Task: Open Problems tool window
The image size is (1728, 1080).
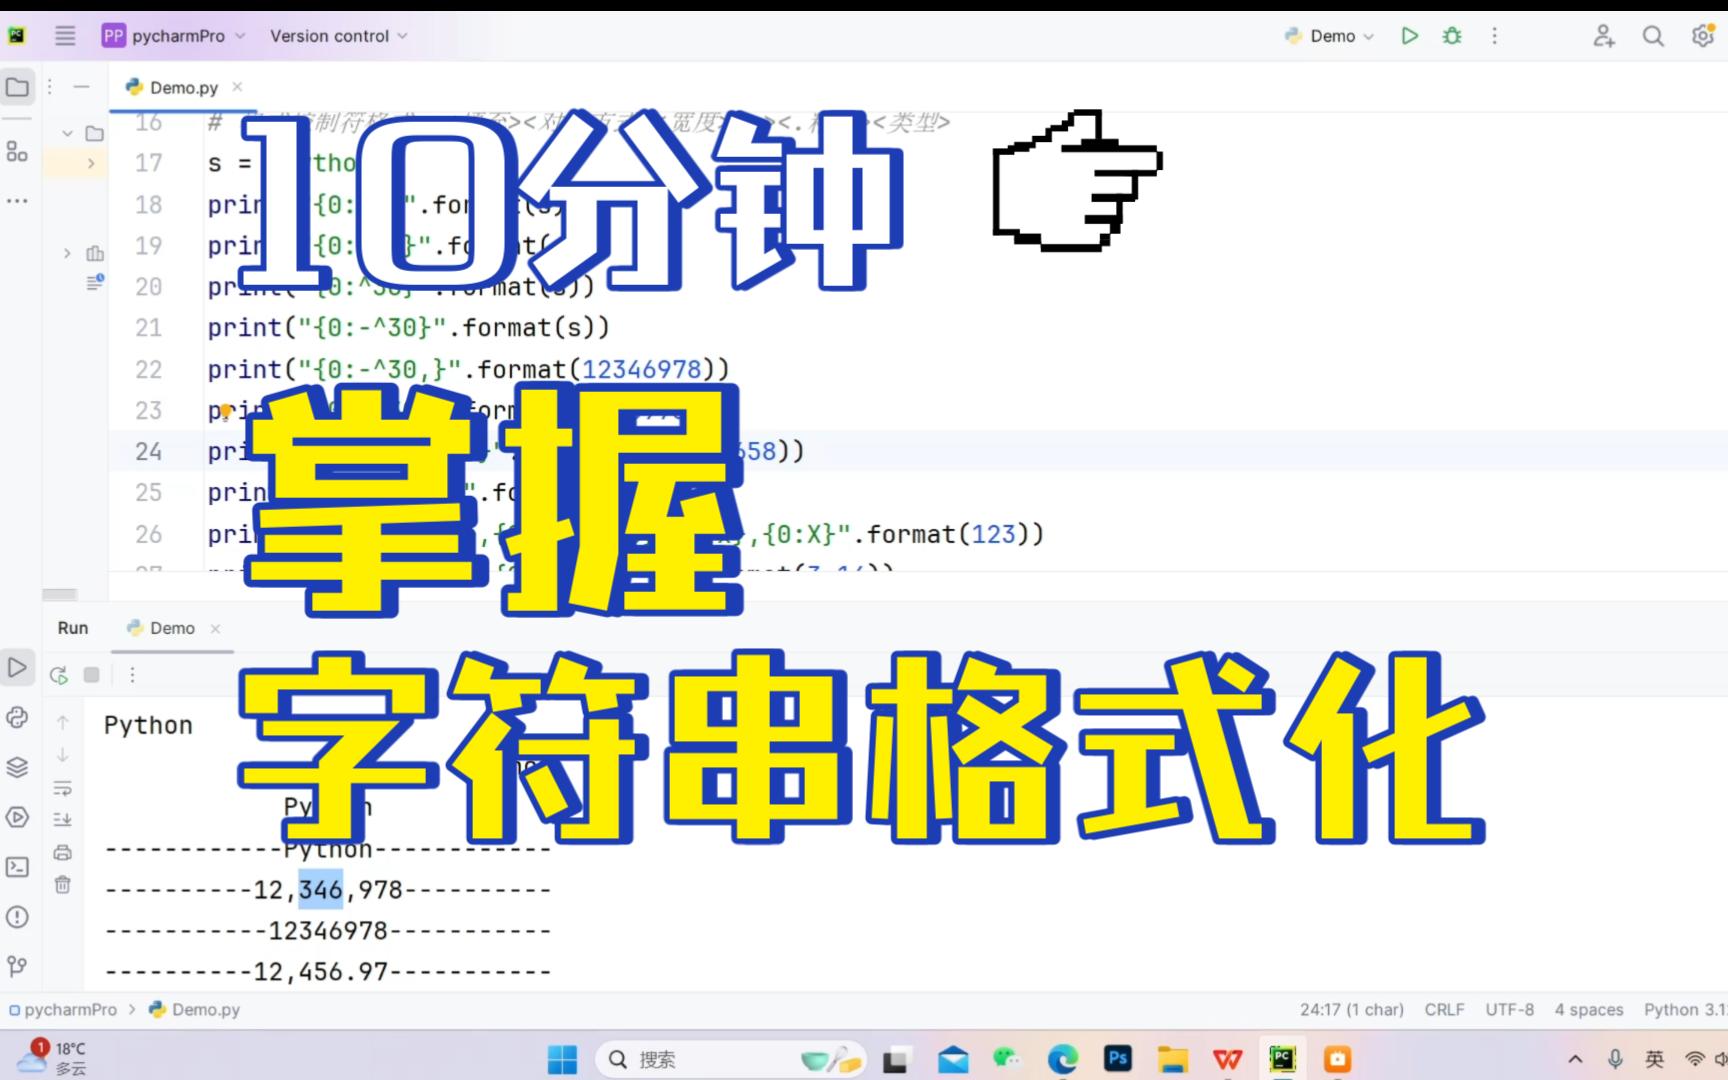Action: pyautogui.click(x=17, y=917)
